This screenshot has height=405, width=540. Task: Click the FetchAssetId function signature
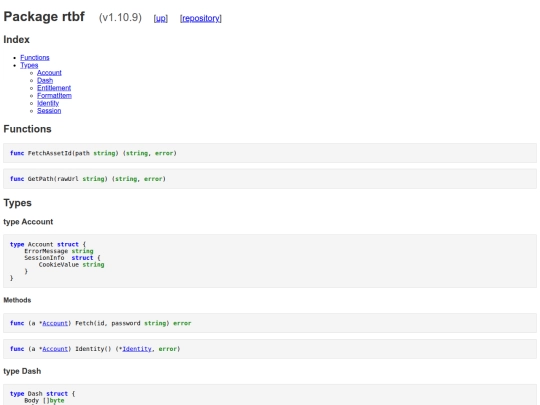(93, 153)
